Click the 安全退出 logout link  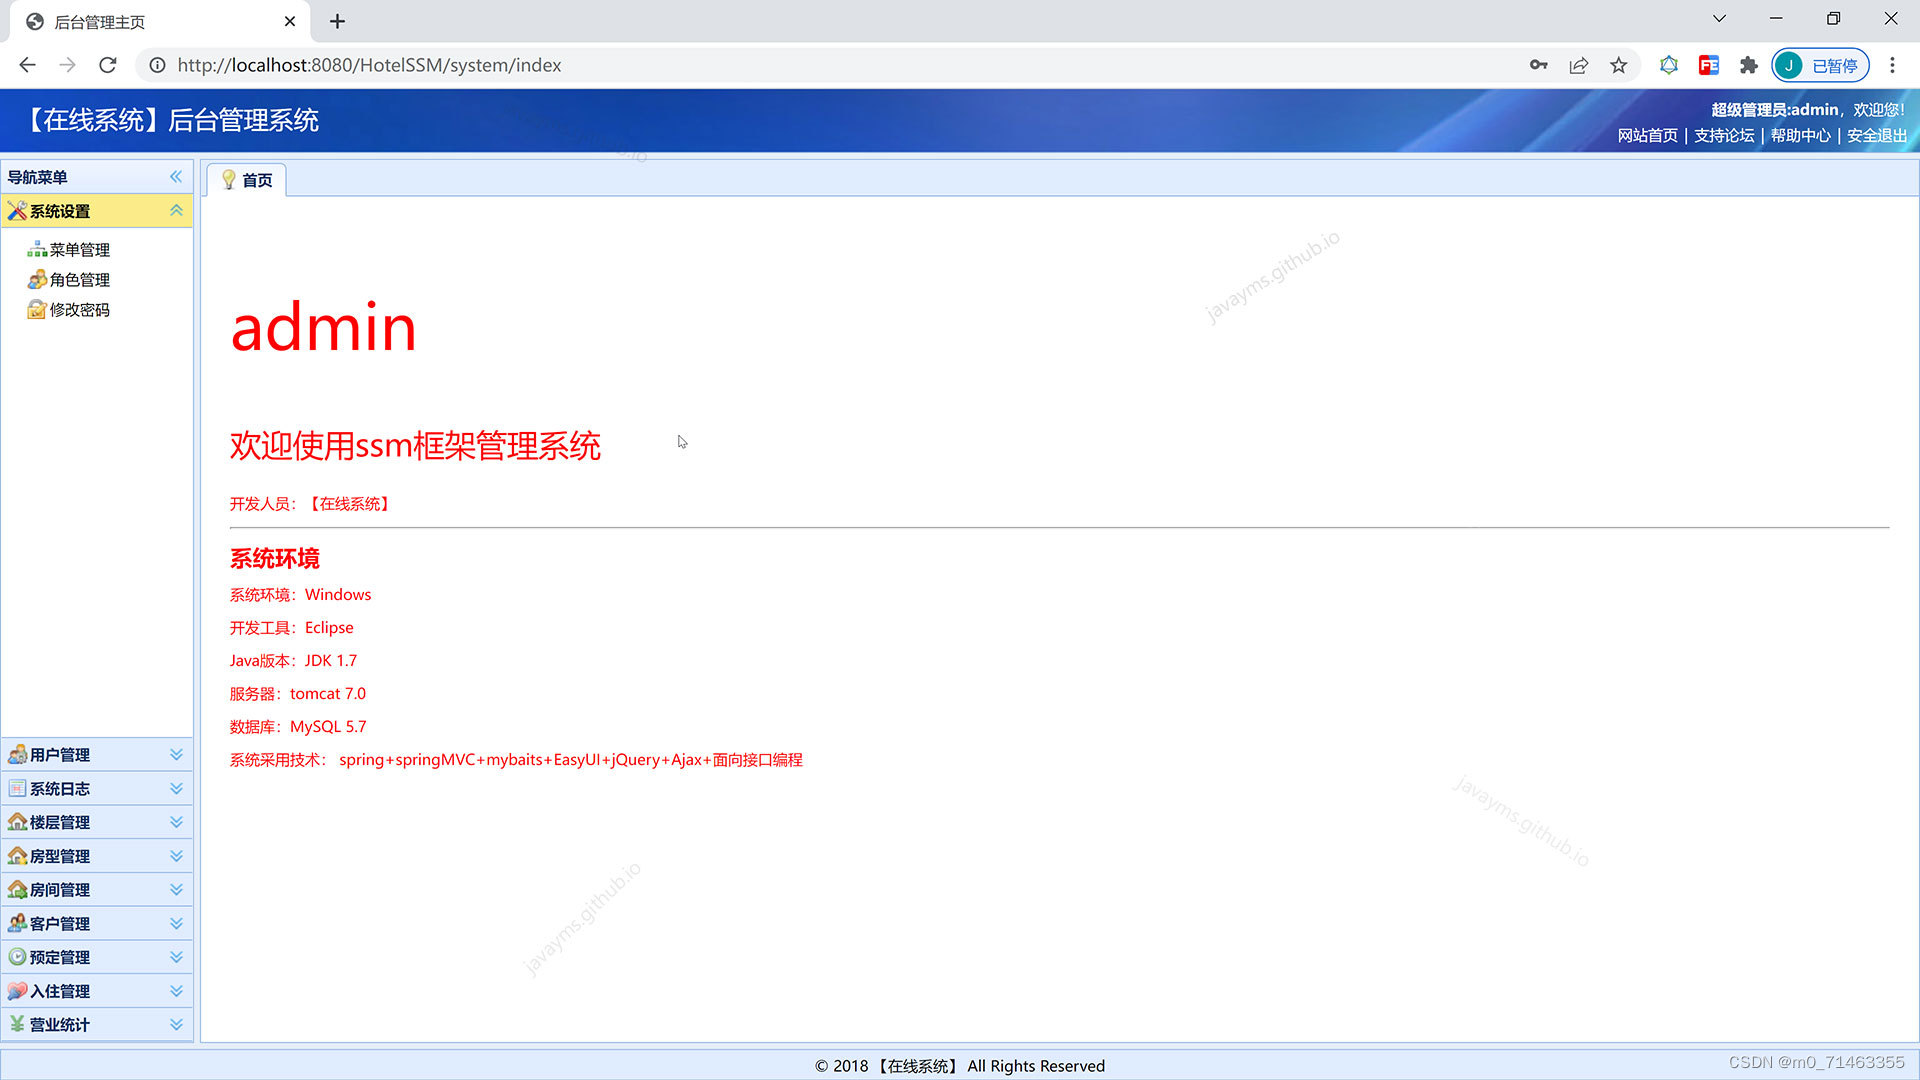pos(1876,136)
